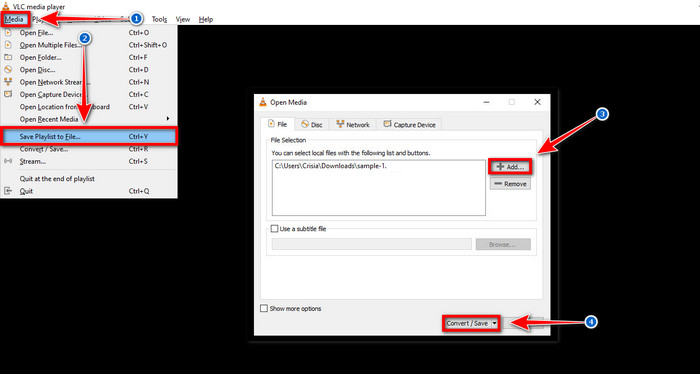The image size is (700, 374).
Task: Minimize the Open Media dialog
Action: pyautogui.click(x=486, y=102)
